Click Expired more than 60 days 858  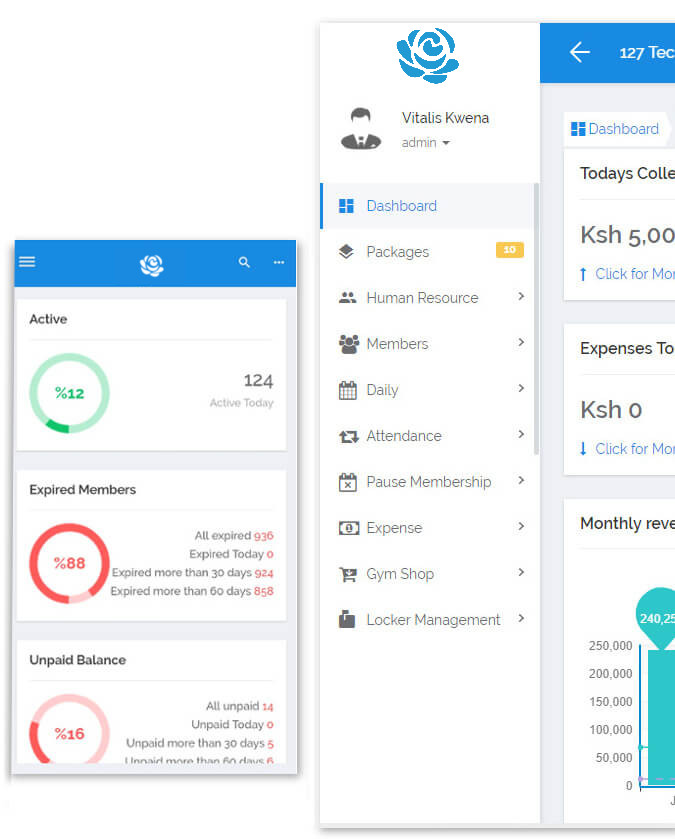tap(192, 591)
